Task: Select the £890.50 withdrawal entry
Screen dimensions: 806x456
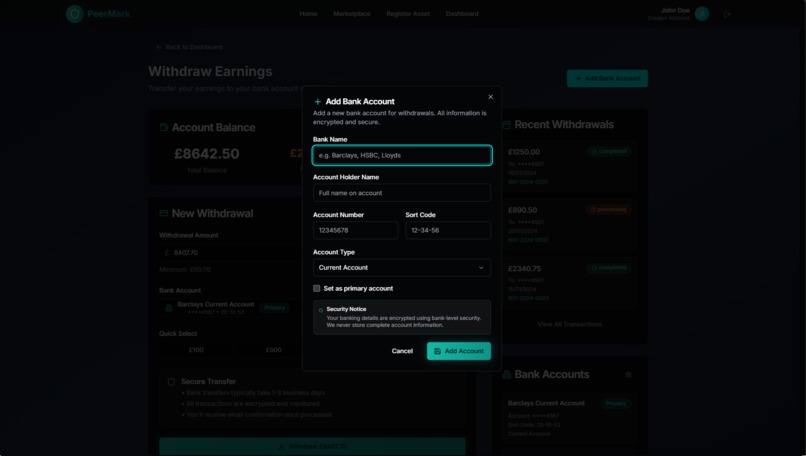Action: [x=569, y=225]
